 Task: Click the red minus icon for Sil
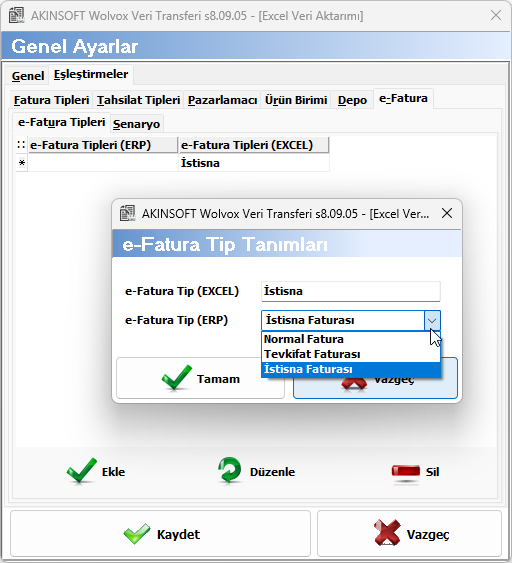(x=406, y=471)
